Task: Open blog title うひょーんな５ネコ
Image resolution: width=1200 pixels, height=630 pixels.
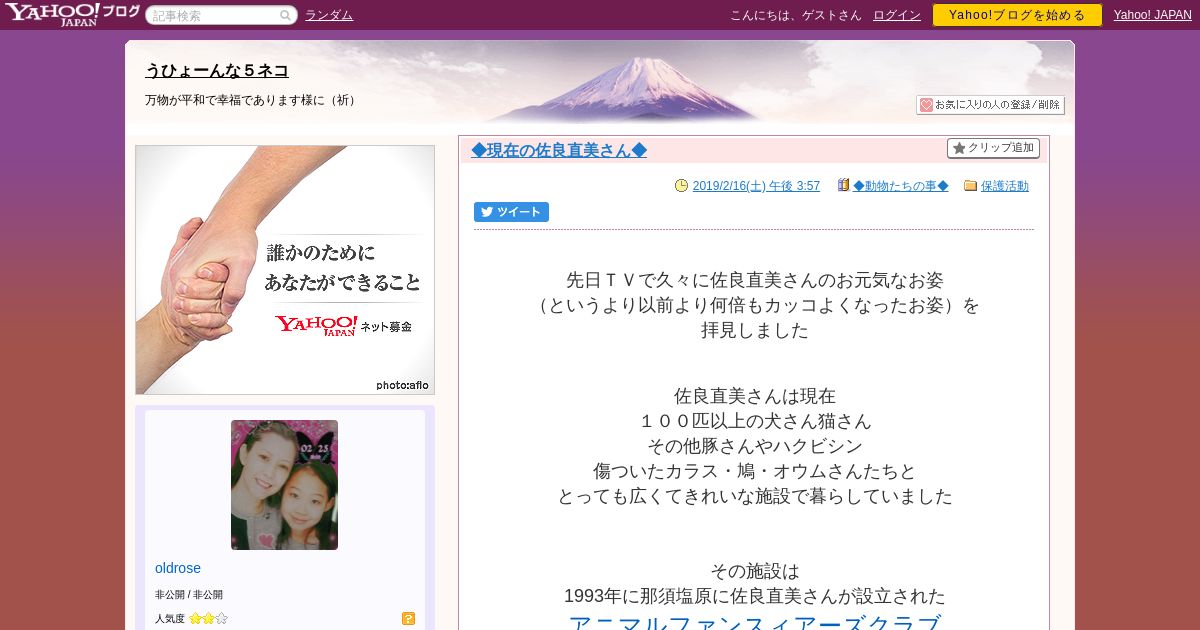Action: click(x=217, y=70)
